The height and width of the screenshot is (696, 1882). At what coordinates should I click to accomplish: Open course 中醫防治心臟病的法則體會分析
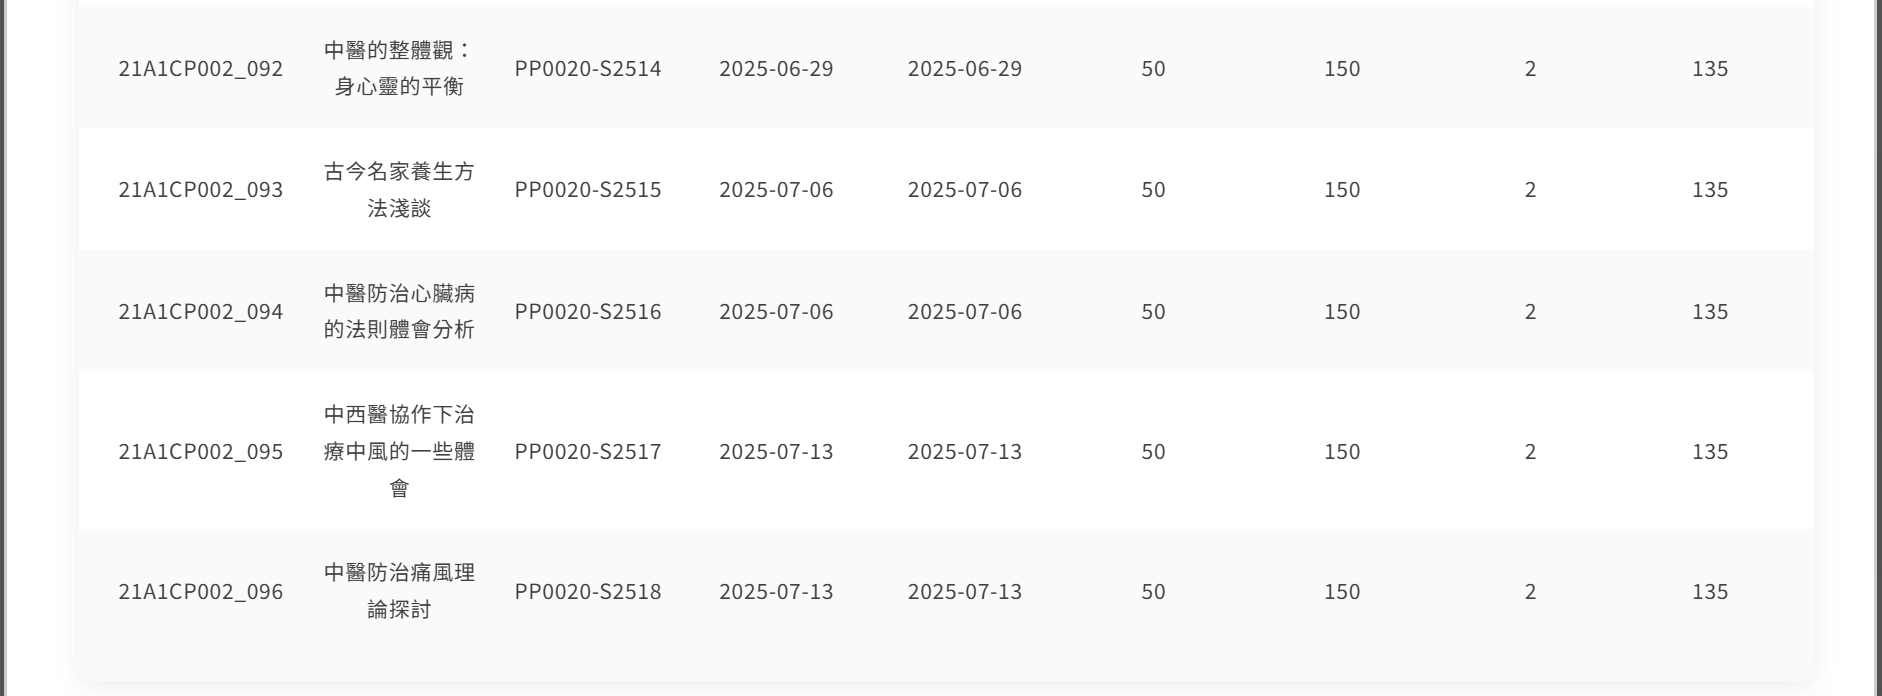tap(399, 312)
